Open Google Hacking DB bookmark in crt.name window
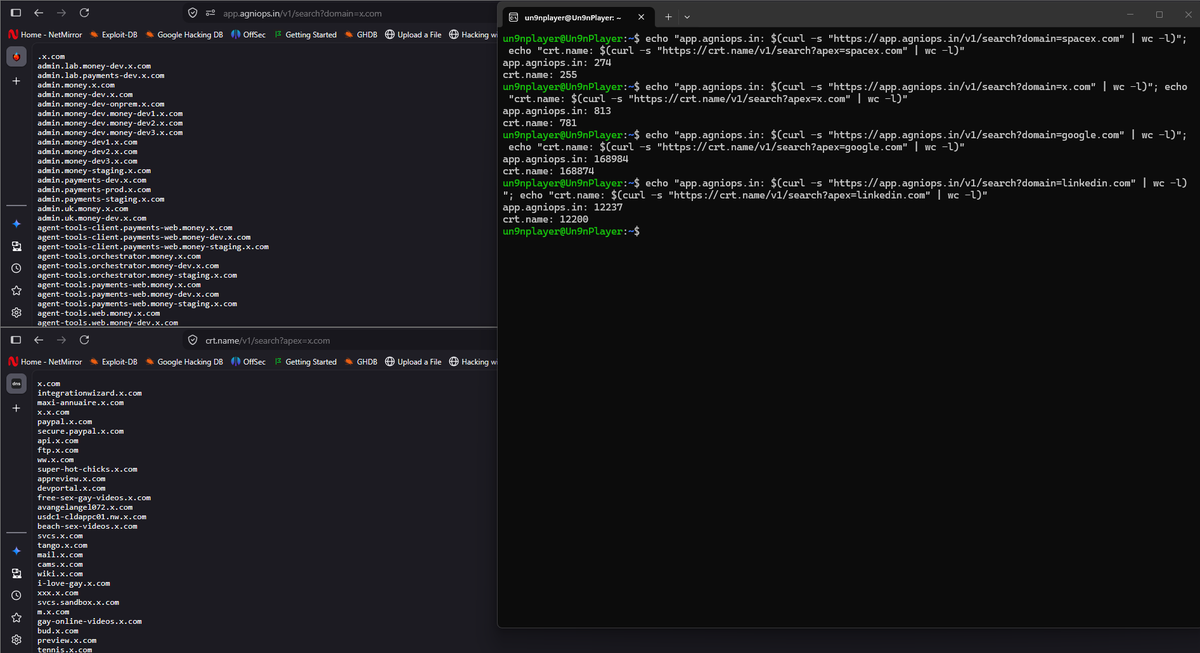This screenshot has width=1200, height=653. [184, 361]
